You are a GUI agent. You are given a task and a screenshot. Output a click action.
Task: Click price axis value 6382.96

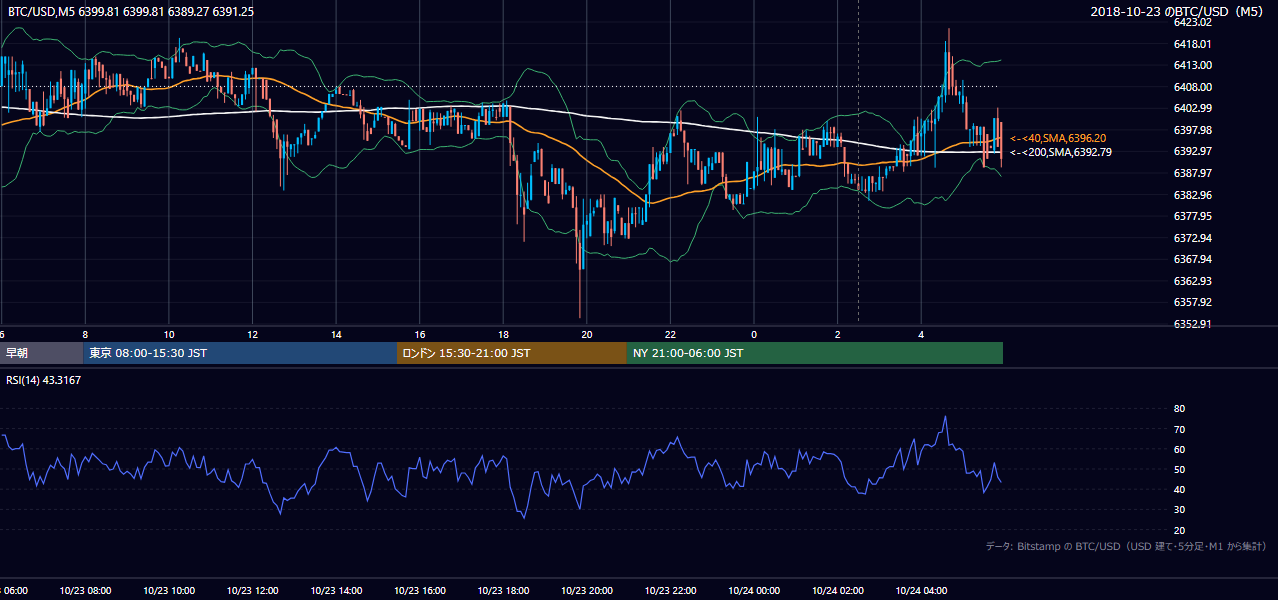1193,195
